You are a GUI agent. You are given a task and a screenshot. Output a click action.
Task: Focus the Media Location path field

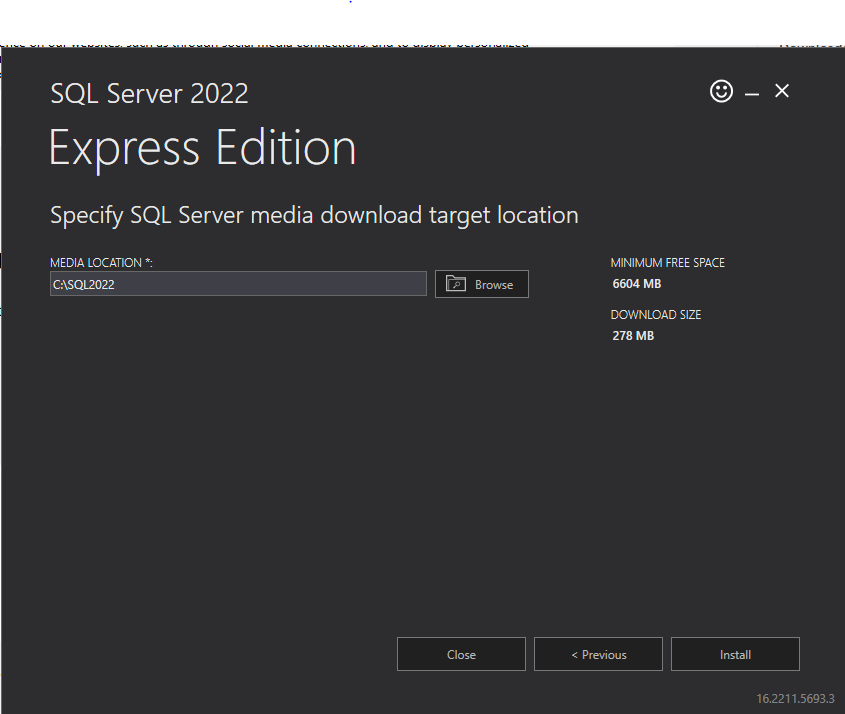click(238, 283)
